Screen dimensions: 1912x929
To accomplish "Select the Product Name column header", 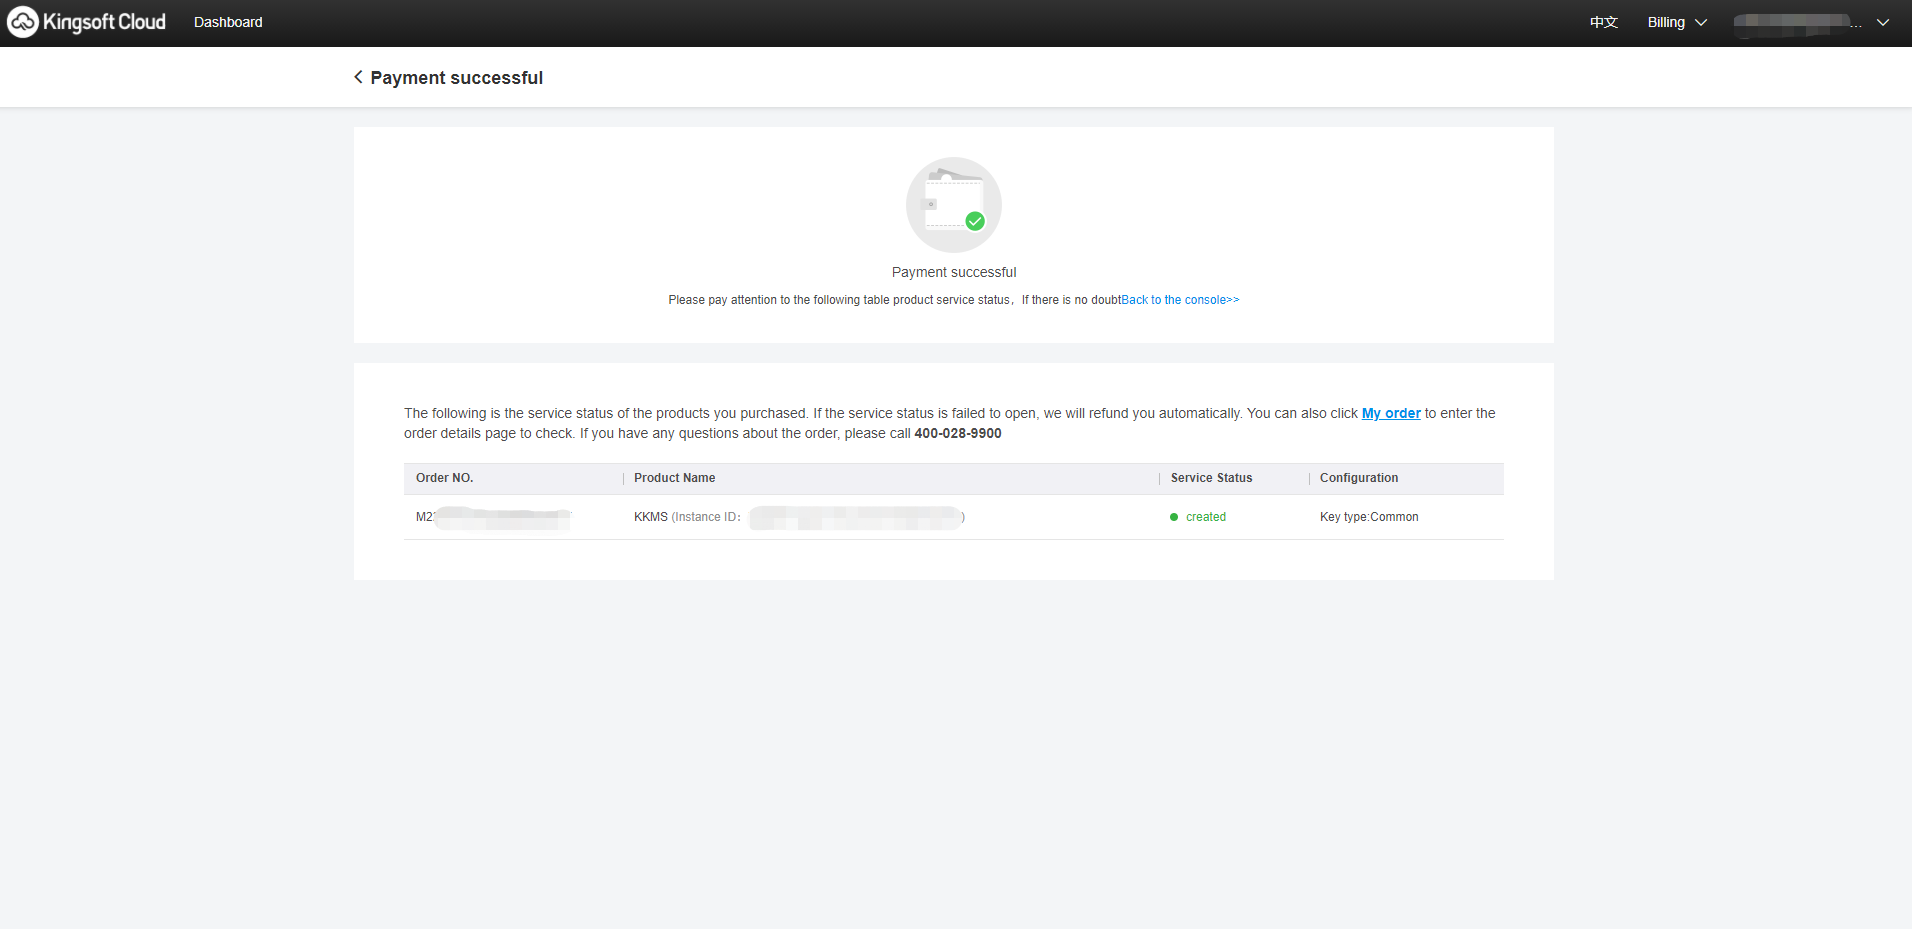I will 674,478.
